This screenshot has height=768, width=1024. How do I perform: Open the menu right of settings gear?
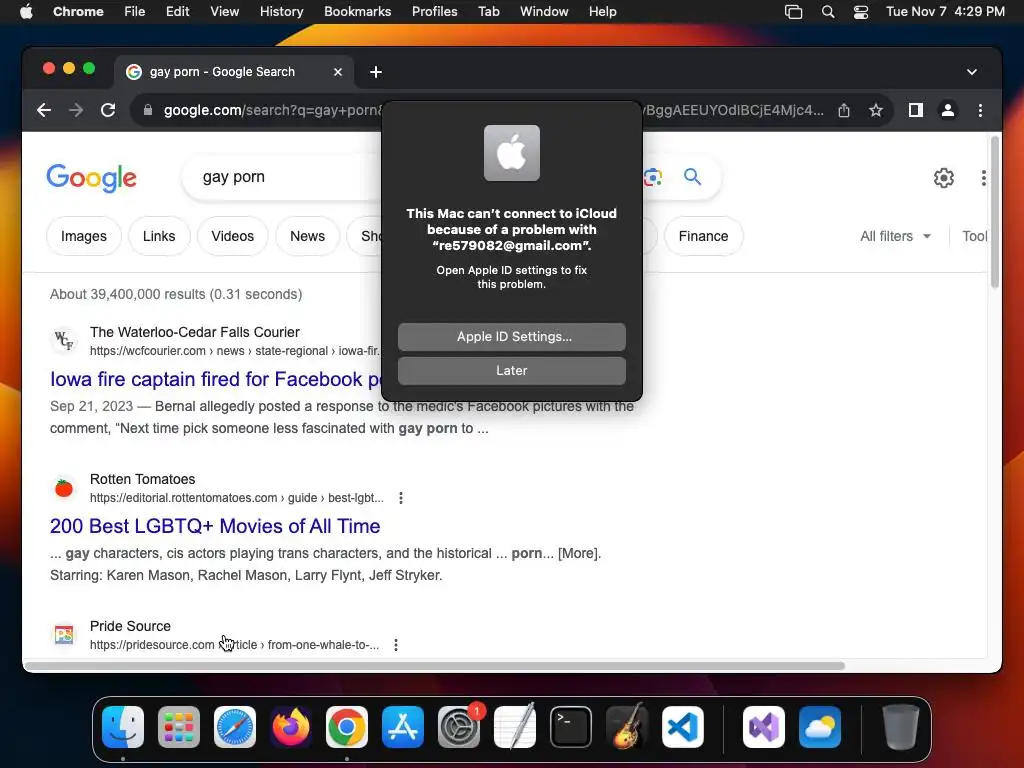(984, 178)
